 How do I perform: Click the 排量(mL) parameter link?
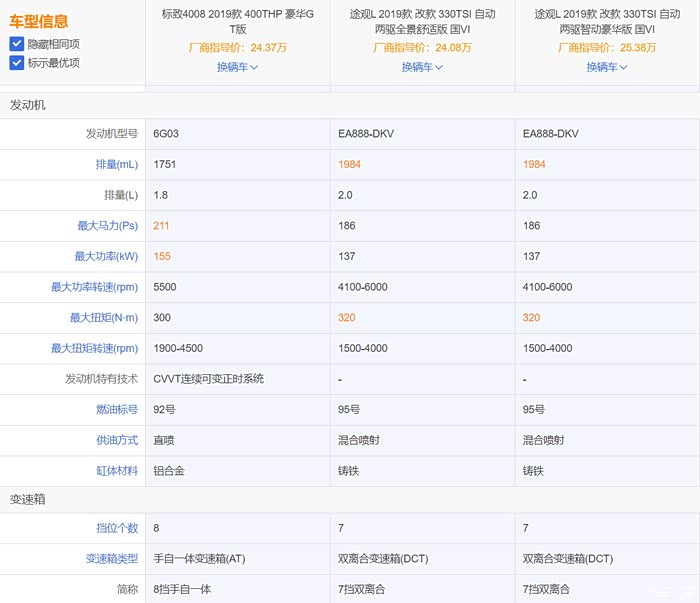pos(110,164)
